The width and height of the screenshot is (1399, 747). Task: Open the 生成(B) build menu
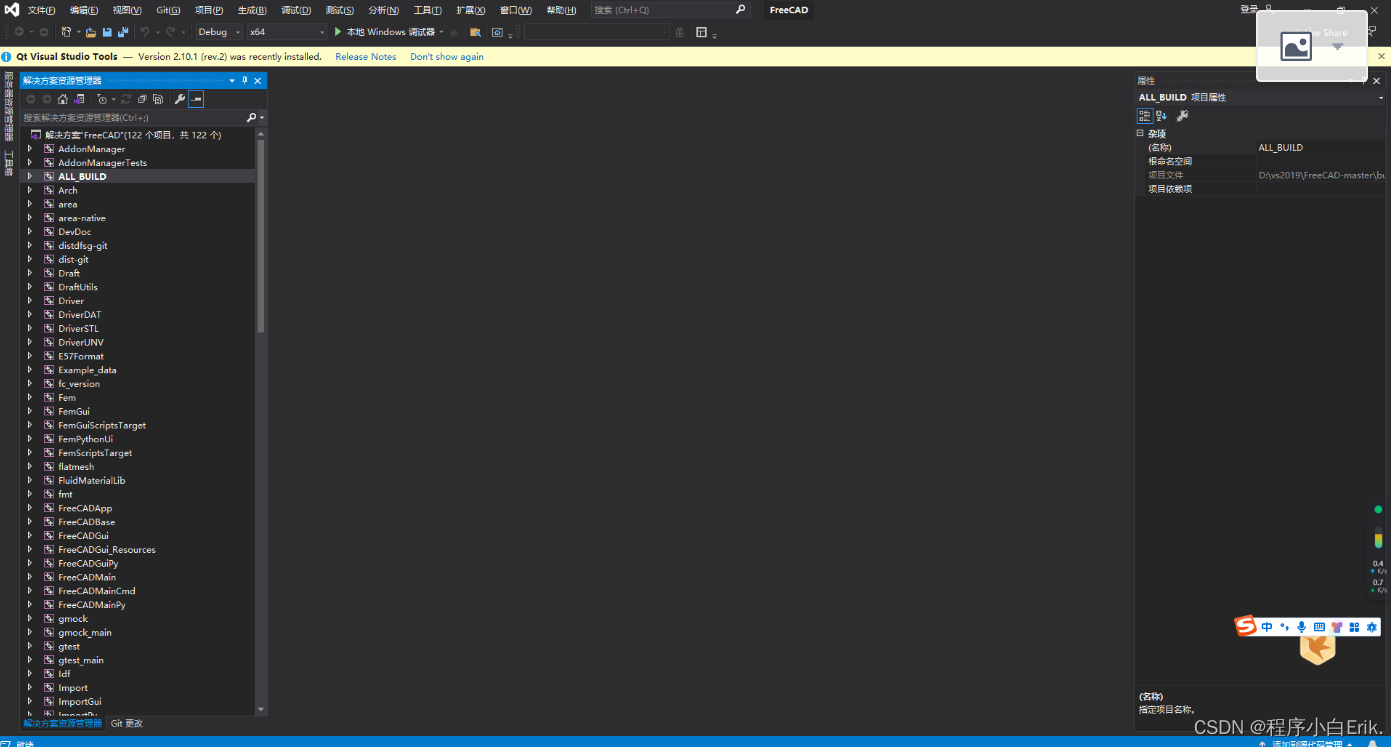pyautogui.click(x=252, y=10)
